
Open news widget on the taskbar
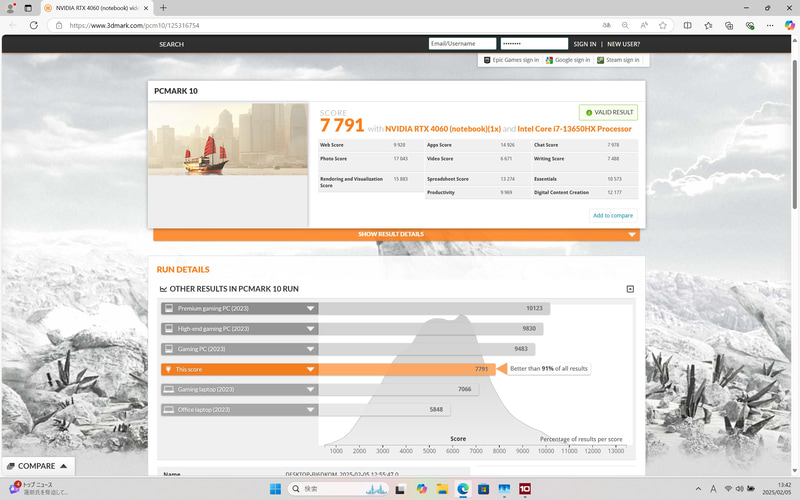click(x=38, y=488)
